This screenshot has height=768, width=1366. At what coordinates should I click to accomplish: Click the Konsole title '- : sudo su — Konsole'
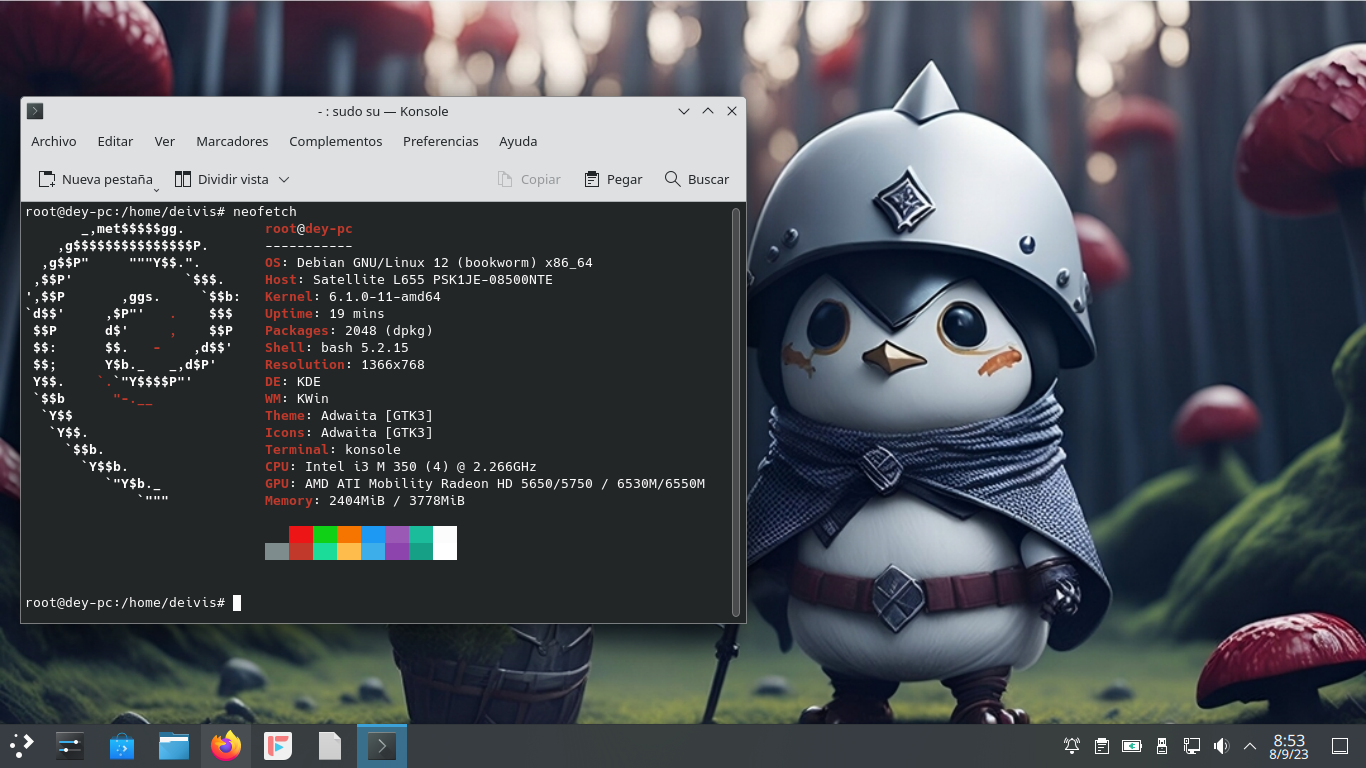(383, 111)
